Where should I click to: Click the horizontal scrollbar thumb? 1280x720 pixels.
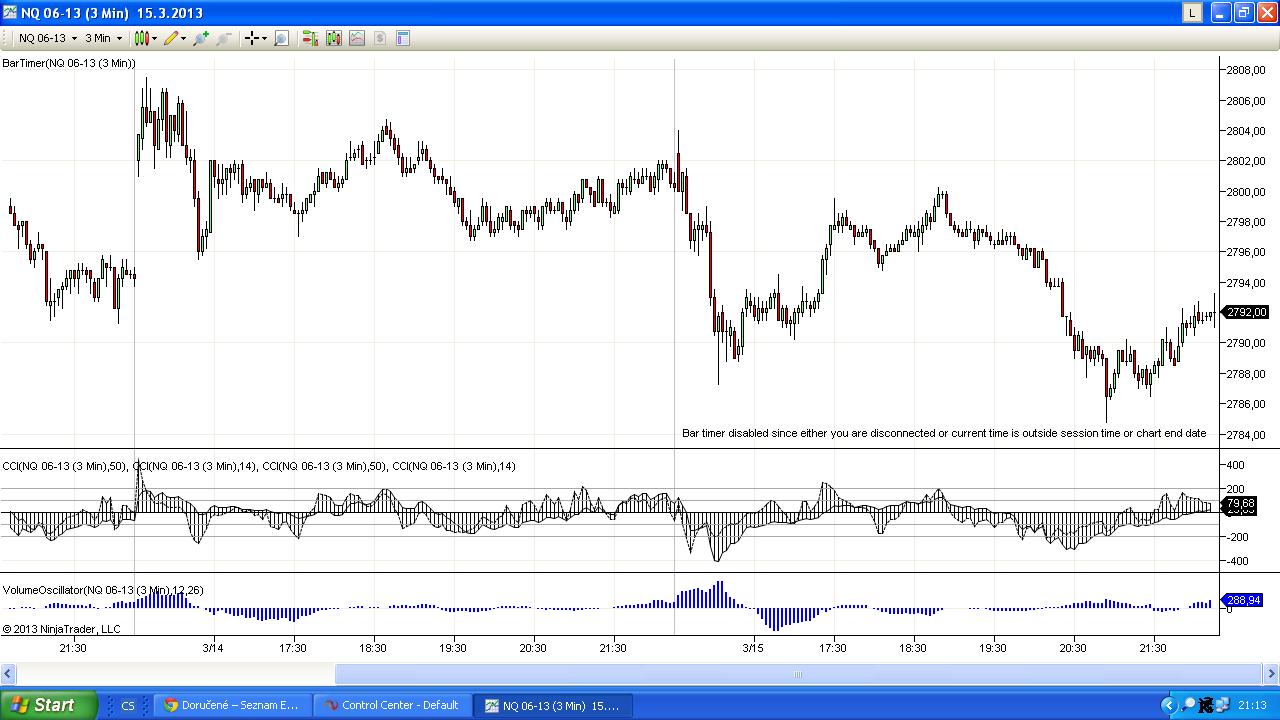coord(798,674)
